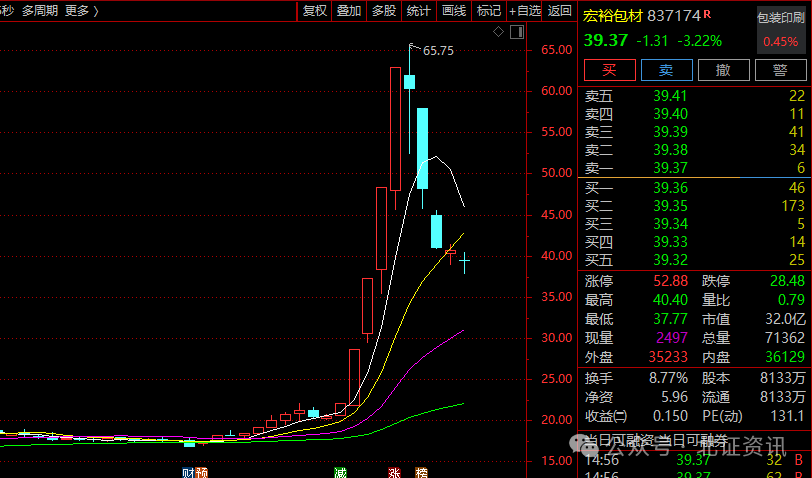Select the 卖三 ask row at 39.39
This screenshot has width=812, height=478.
coord(694,132)
